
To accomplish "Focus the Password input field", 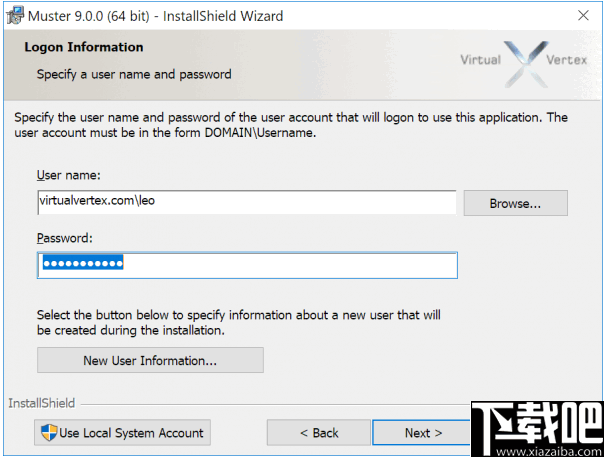I will [247, 265].
